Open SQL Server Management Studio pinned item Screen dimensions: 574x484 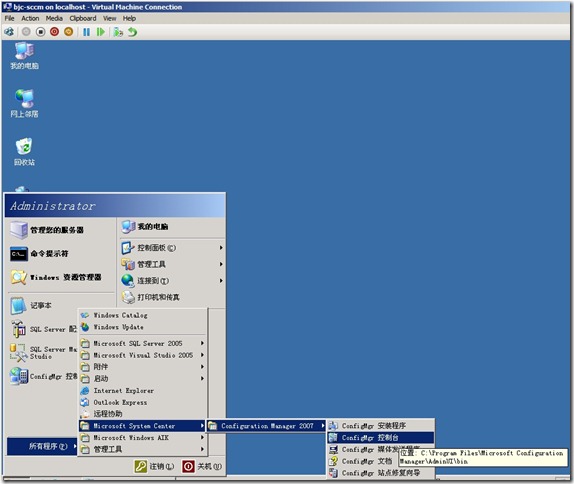coord(43,353)
